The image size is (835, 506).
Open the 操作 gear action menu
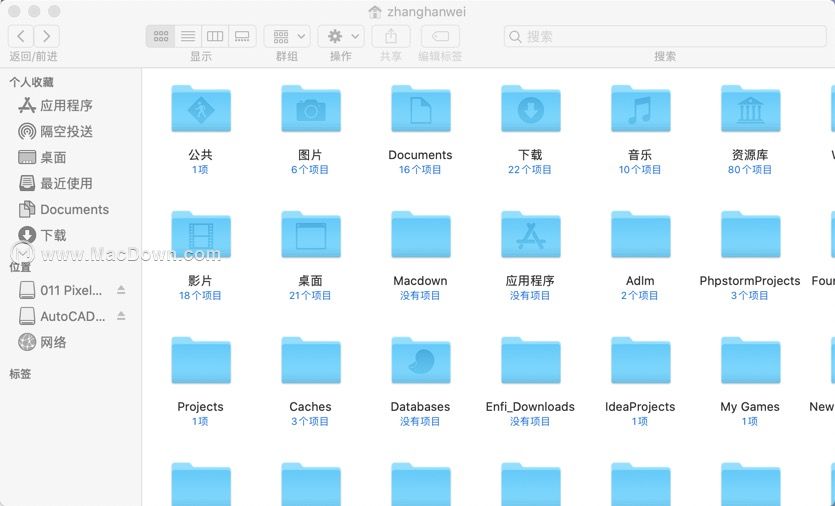[x=341, y=36]
